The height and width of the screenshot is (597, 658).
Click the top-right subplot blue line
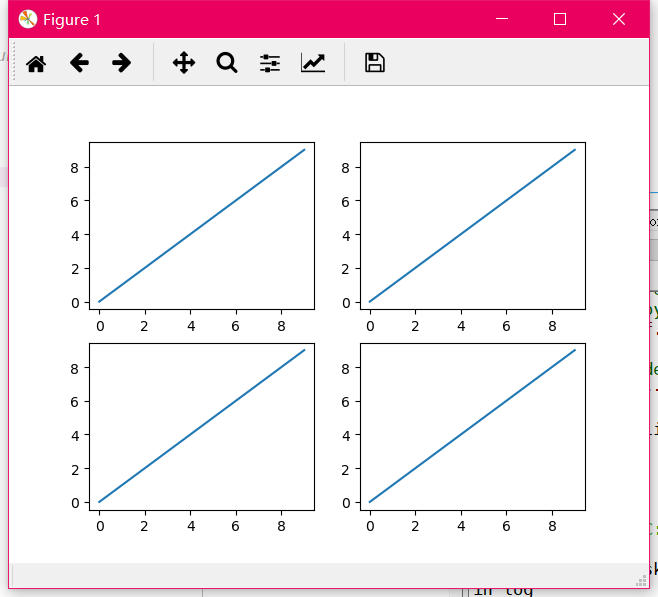click(x=473, y=225)
